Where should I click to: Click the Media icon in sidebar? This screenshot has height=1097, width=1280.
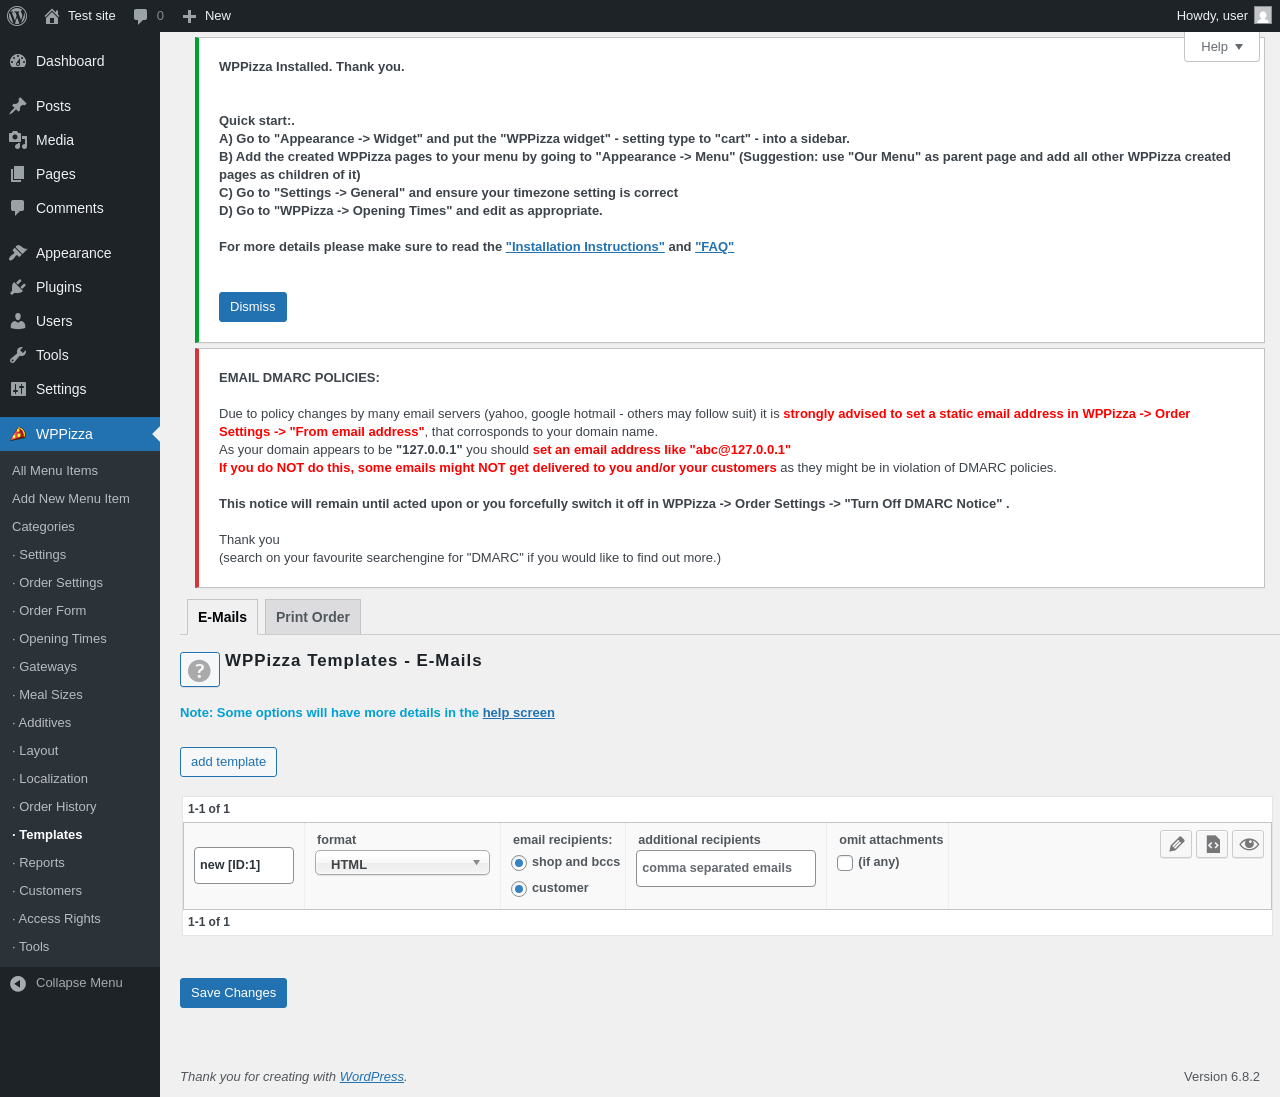(18, 140)
